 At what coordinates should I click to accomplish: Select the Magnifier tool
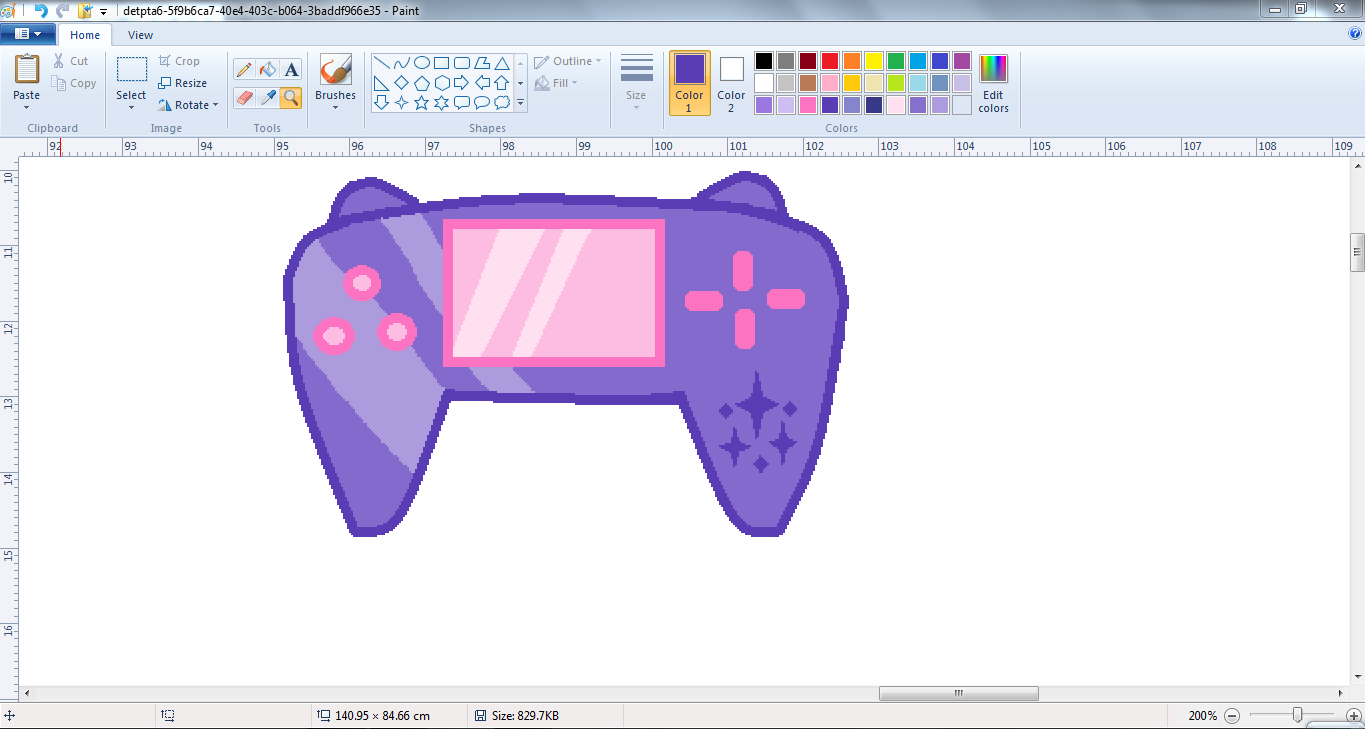[291, 97]
